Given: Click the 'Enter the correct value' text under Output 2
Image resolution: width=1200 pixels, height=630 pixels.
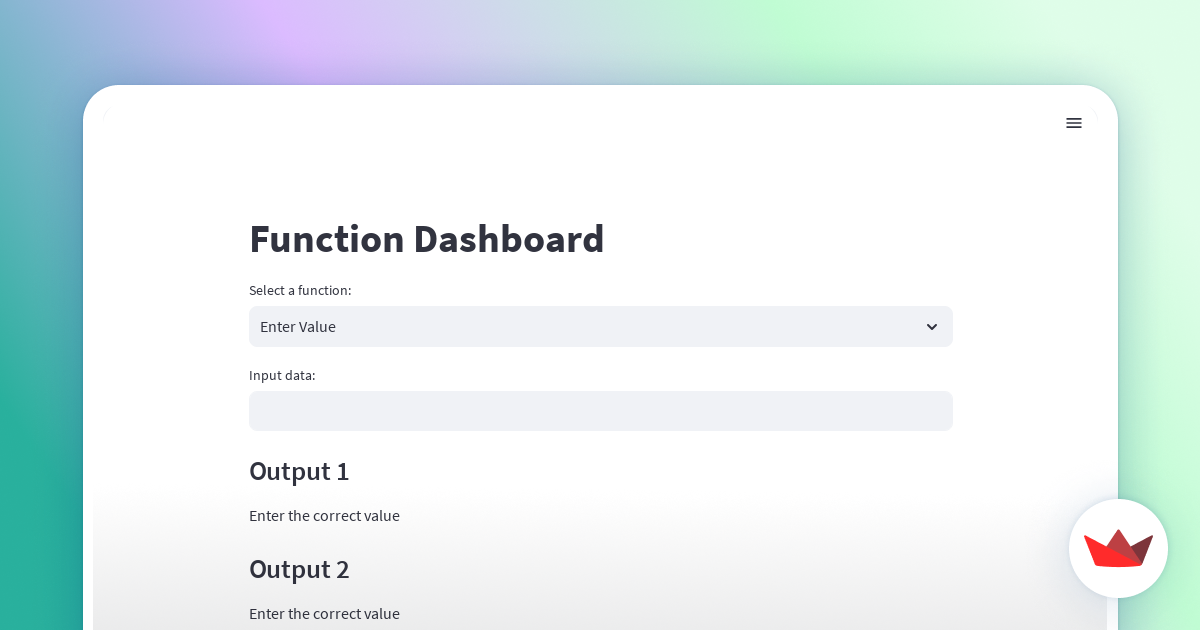Looking at the screenshot, I should pos(324,614).
